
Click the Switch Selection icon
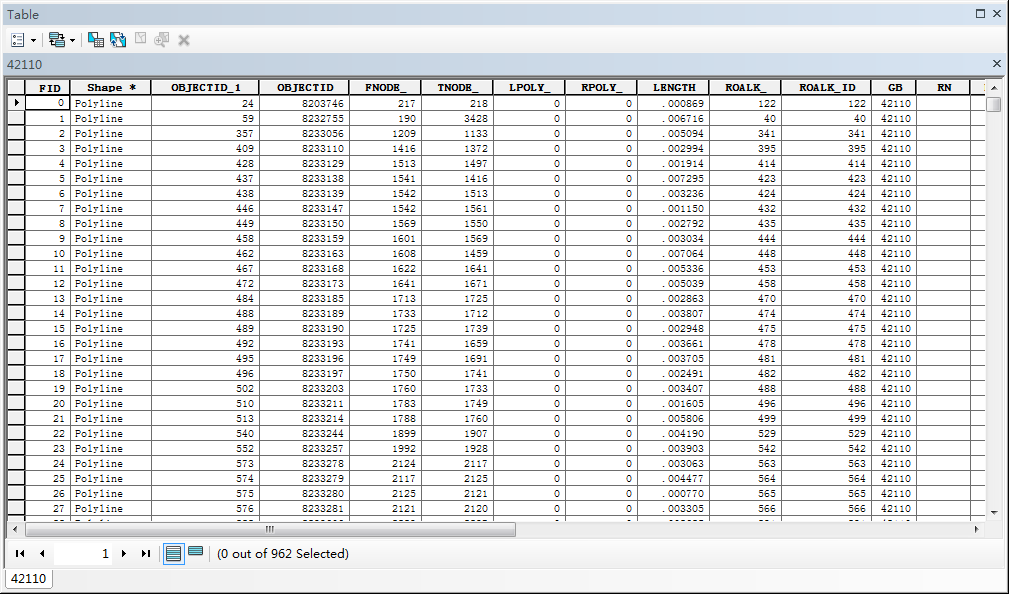(118, 40)
